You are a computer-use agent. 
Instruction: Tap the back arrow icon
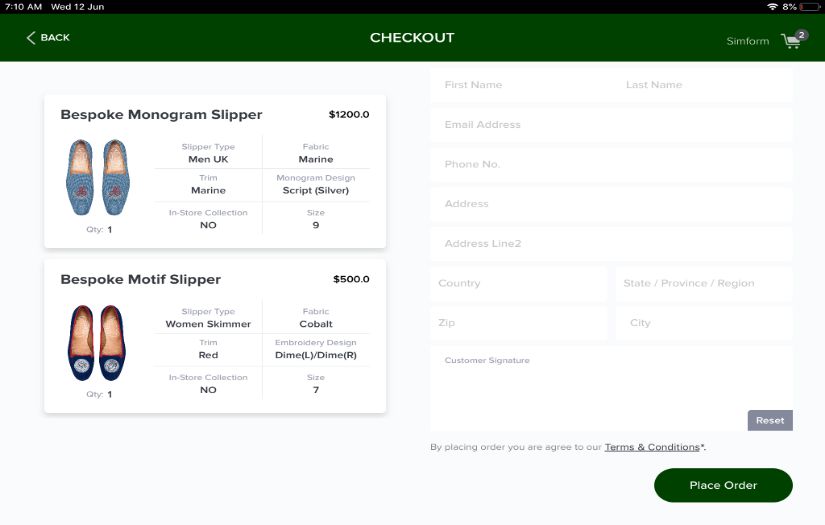coord(31,38)
